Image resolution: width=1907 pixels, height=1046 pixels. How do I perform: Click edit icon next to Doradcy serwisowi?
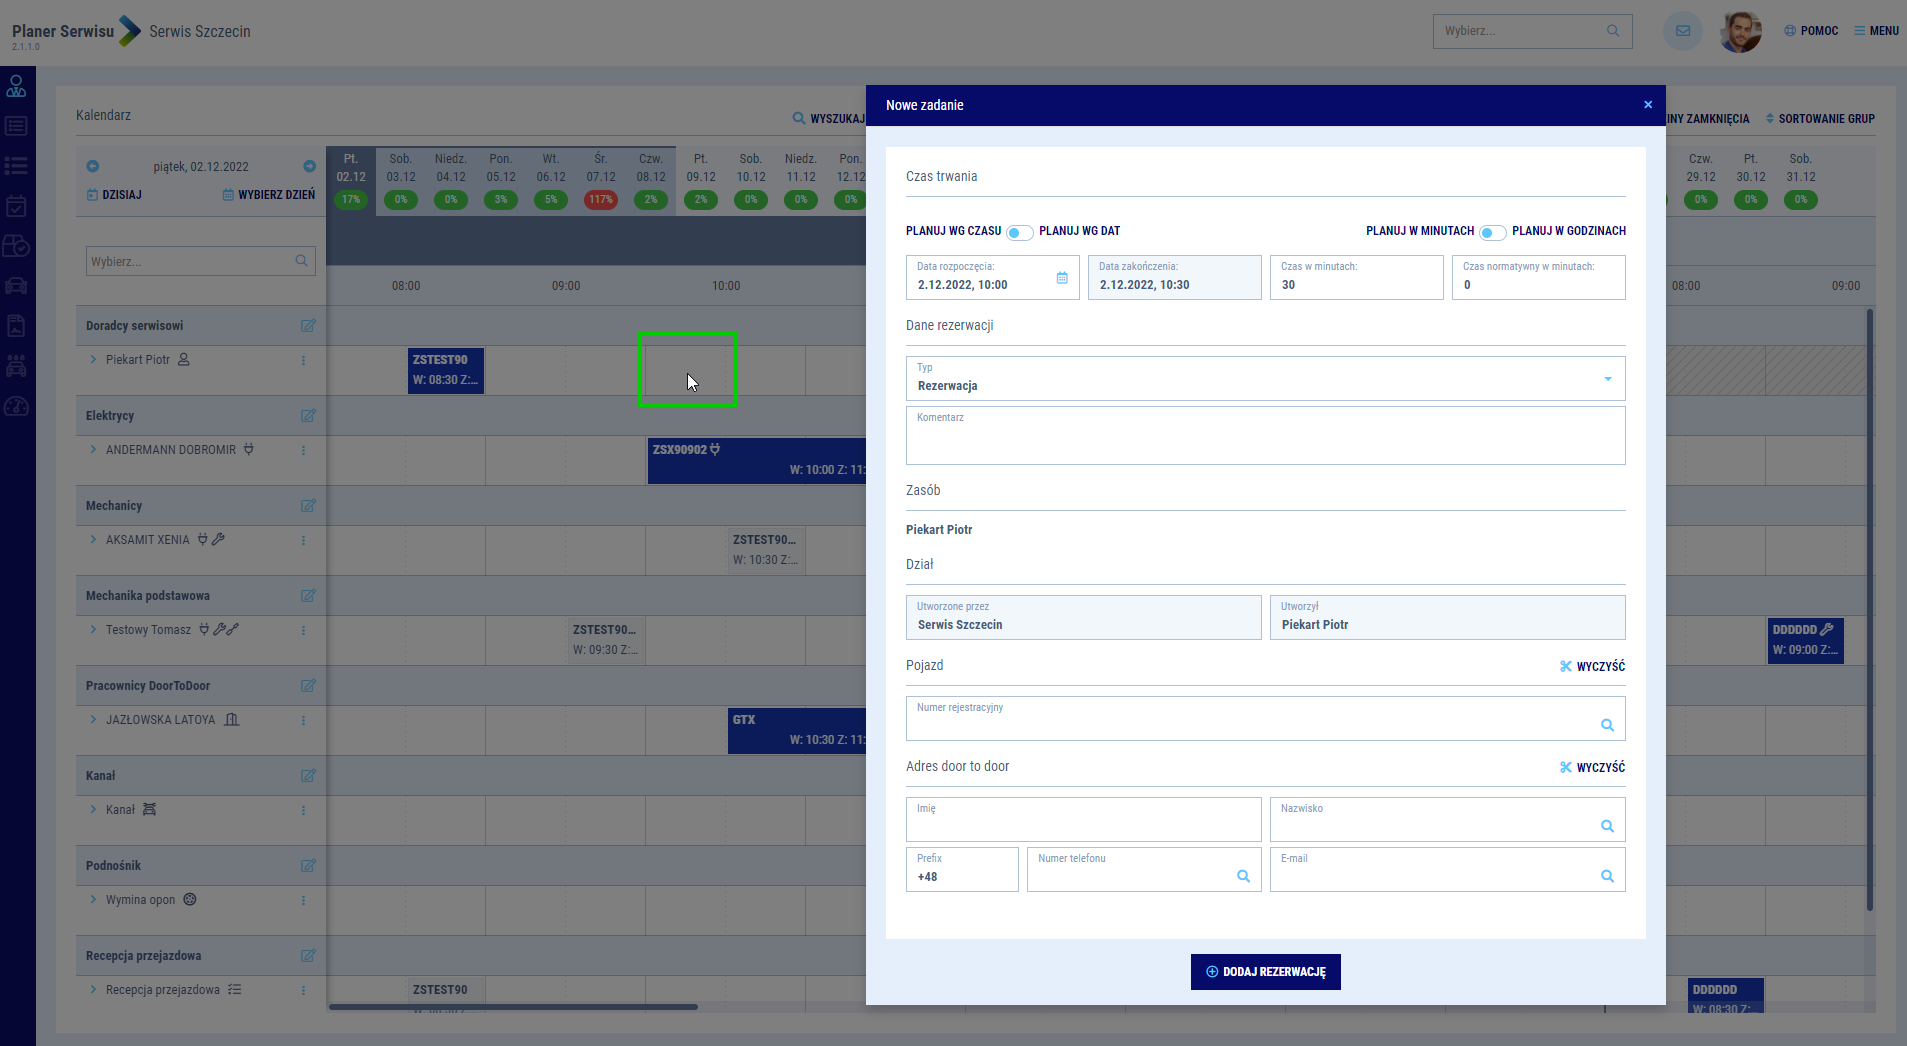(x=308, y=326)
